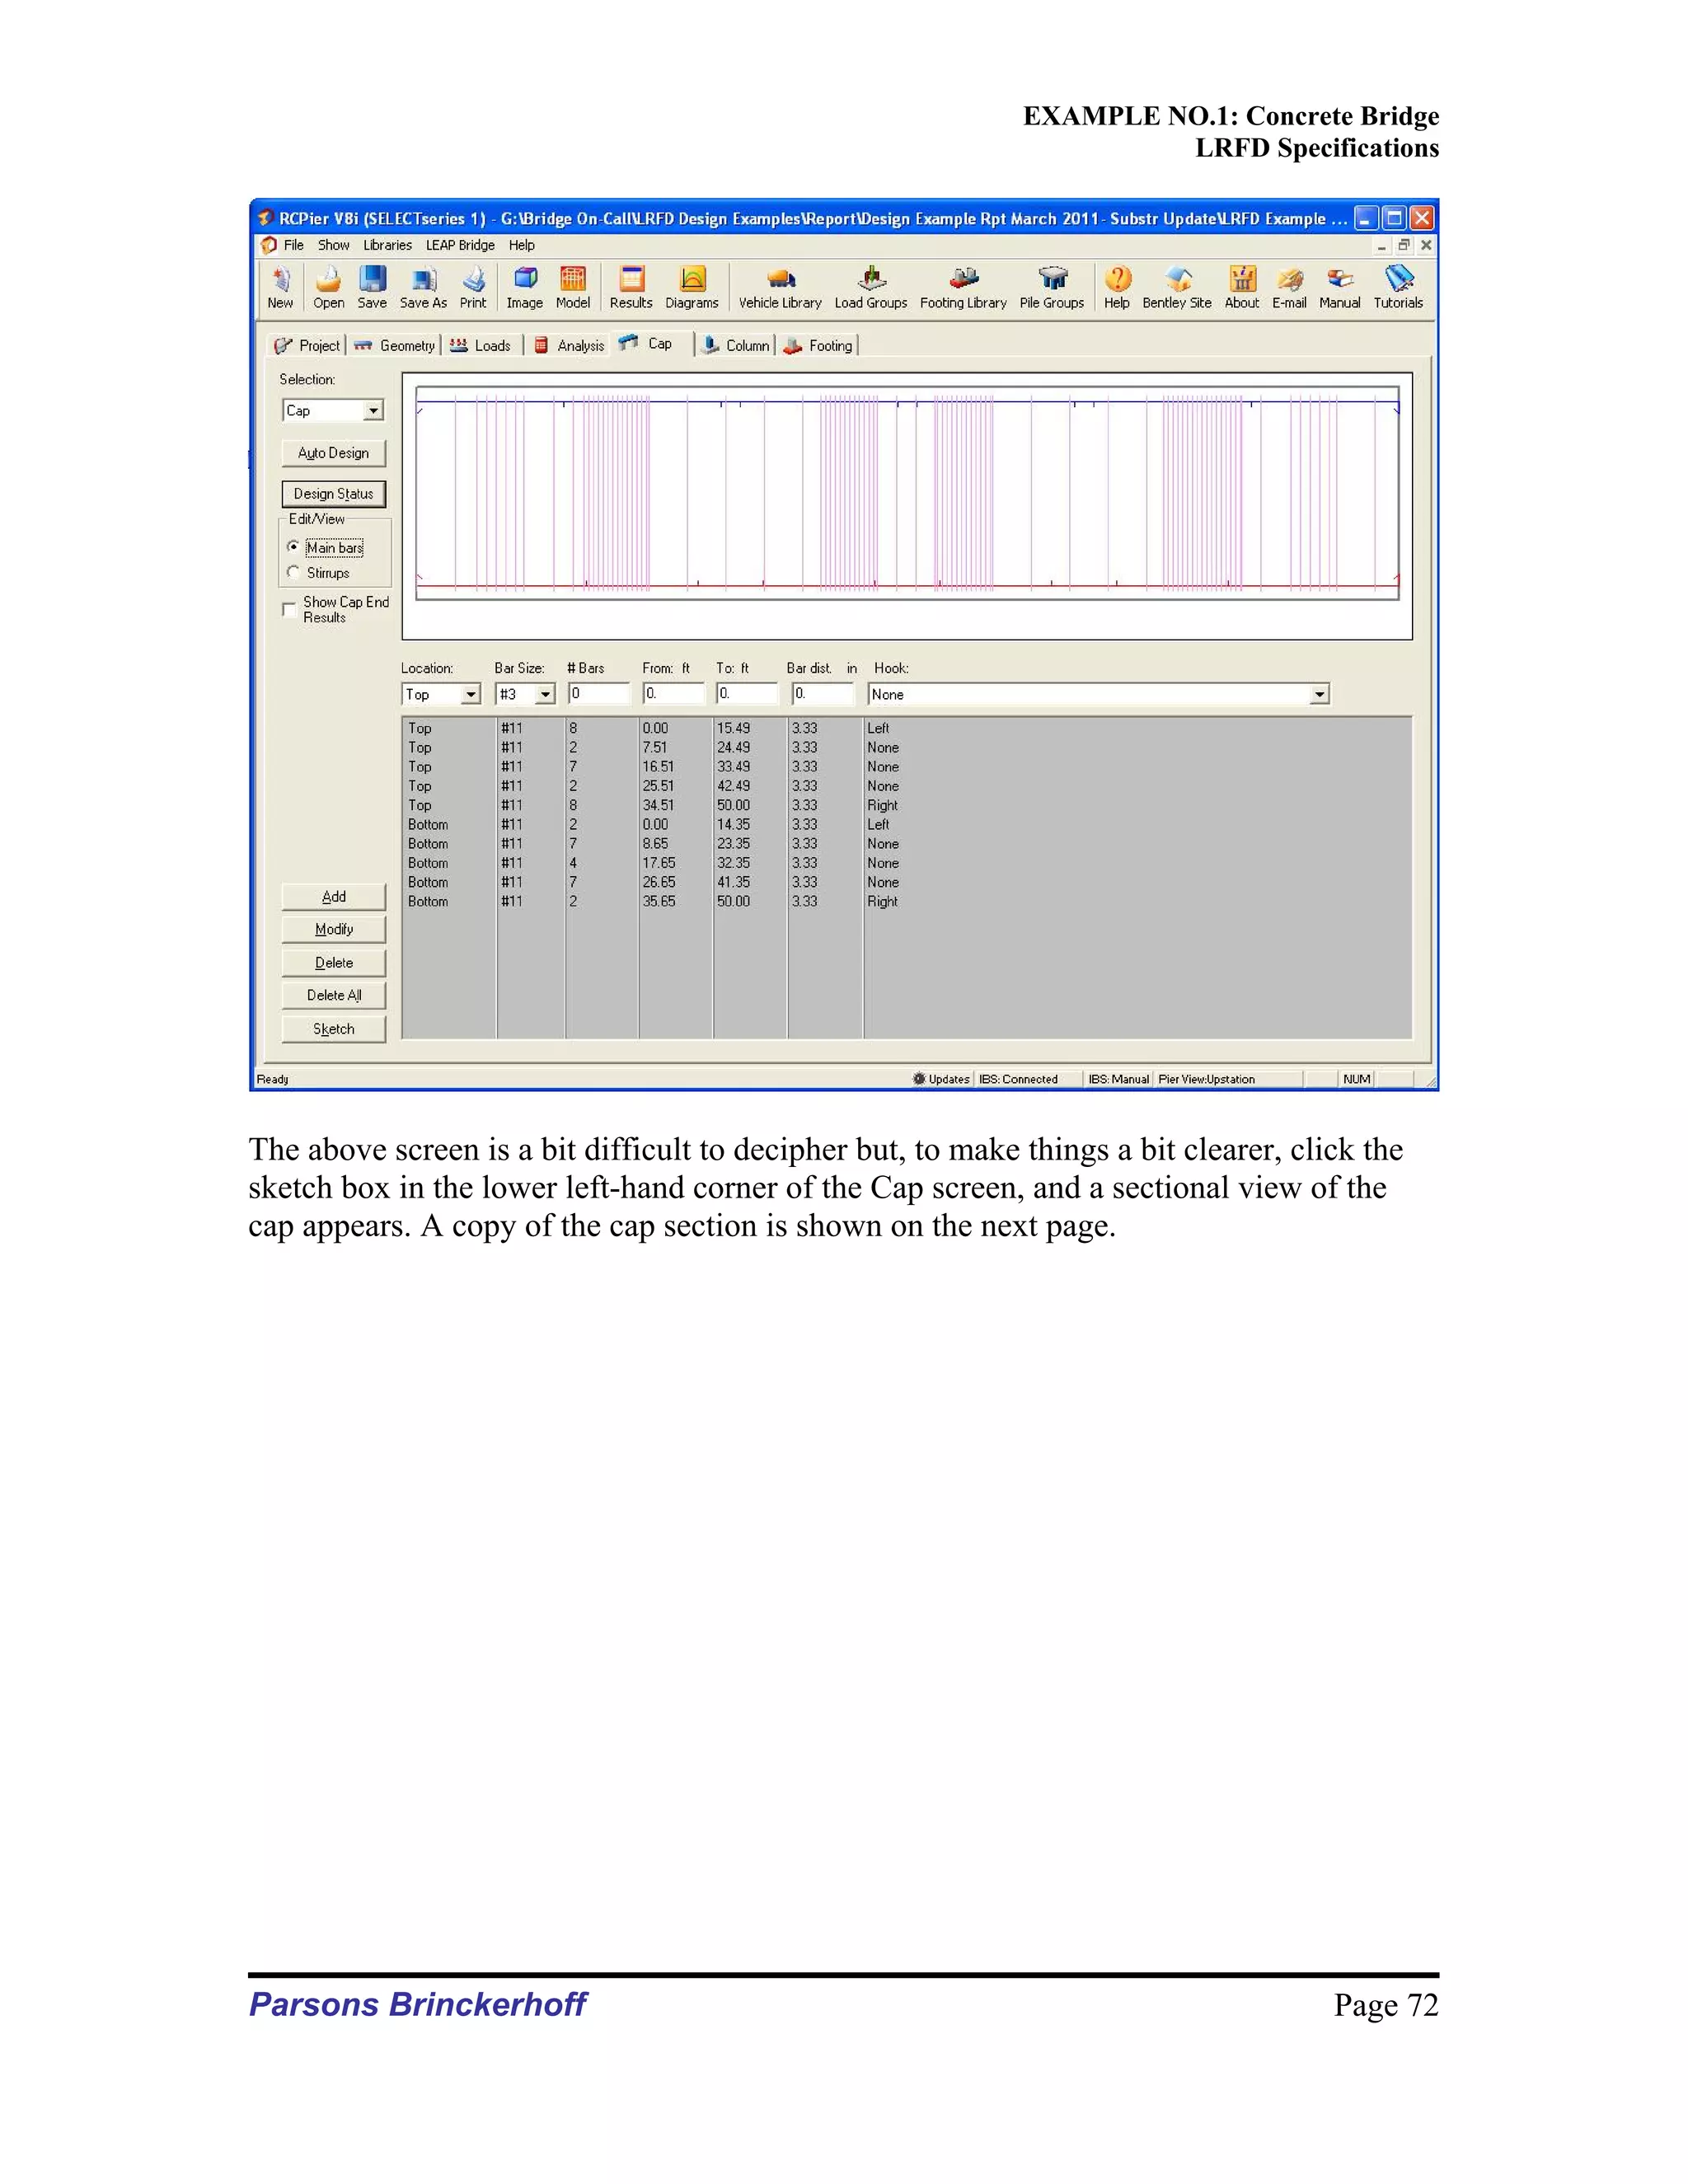
Task: Click the E-mail toolbar icon
Action: click(x=1289, y=288)
